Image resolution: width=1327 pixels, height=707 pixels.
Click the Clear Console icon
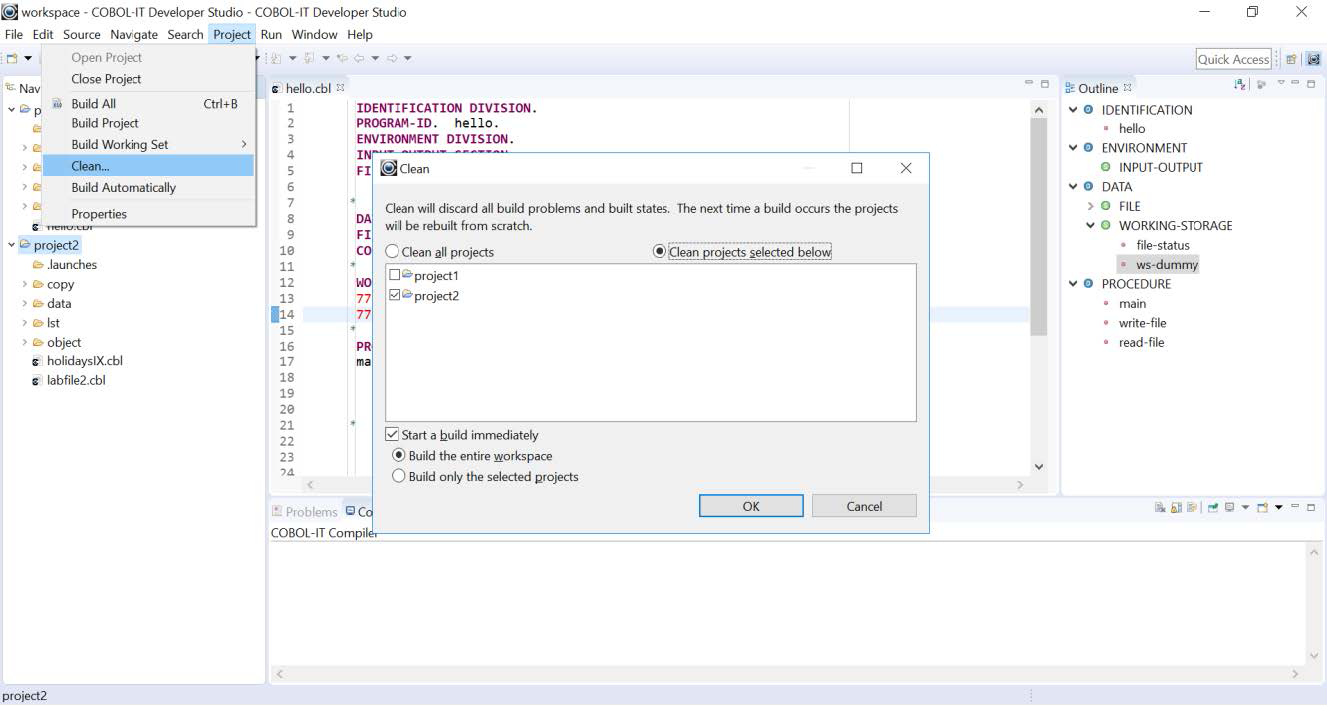coord(1160,508)
